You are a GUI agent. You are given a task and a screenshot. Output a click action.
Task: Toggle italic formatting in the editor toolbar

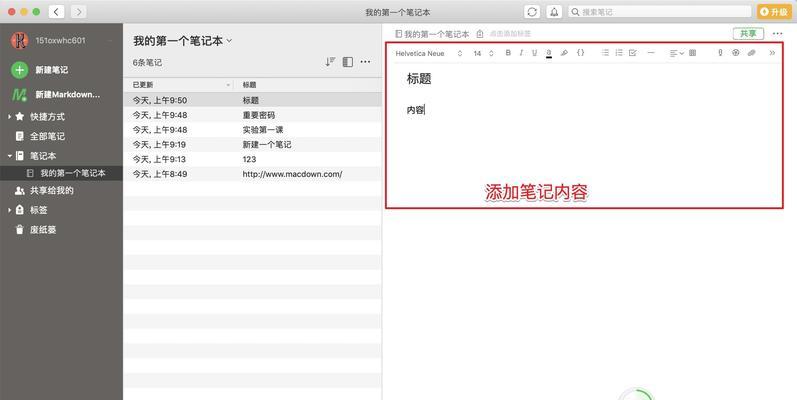tap(521, 53)
